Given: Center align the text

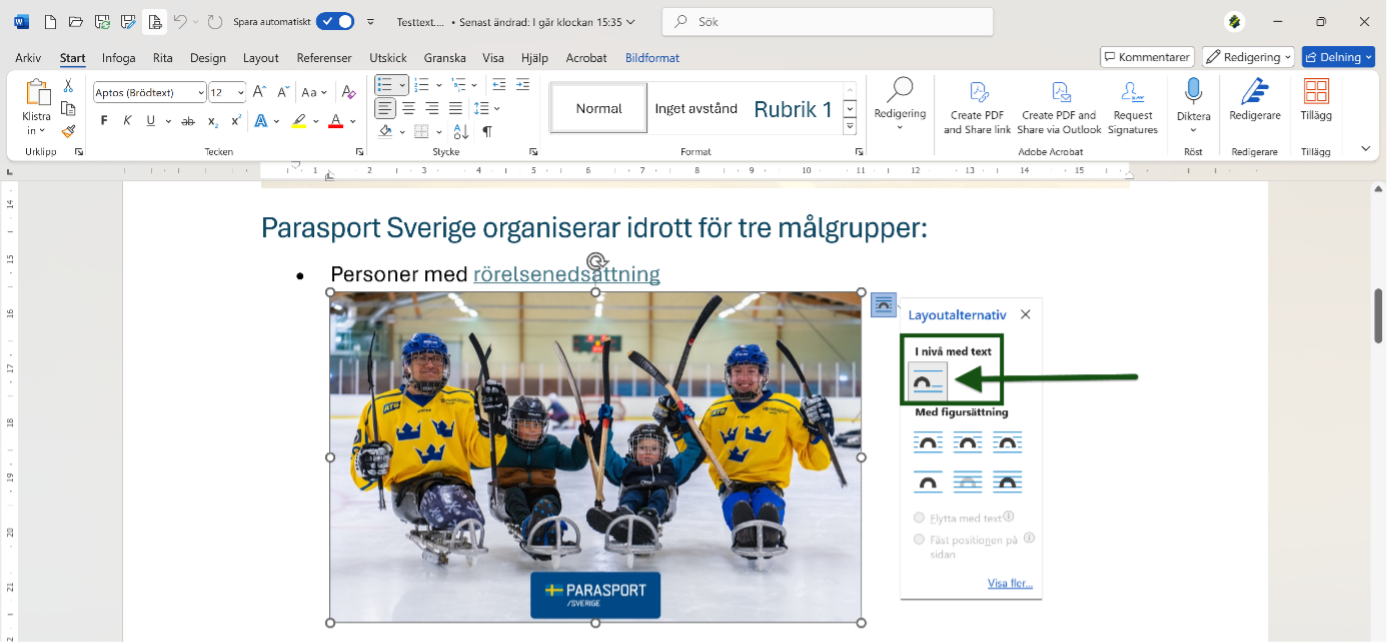Looking at the screenshot, I should (409, 108).
